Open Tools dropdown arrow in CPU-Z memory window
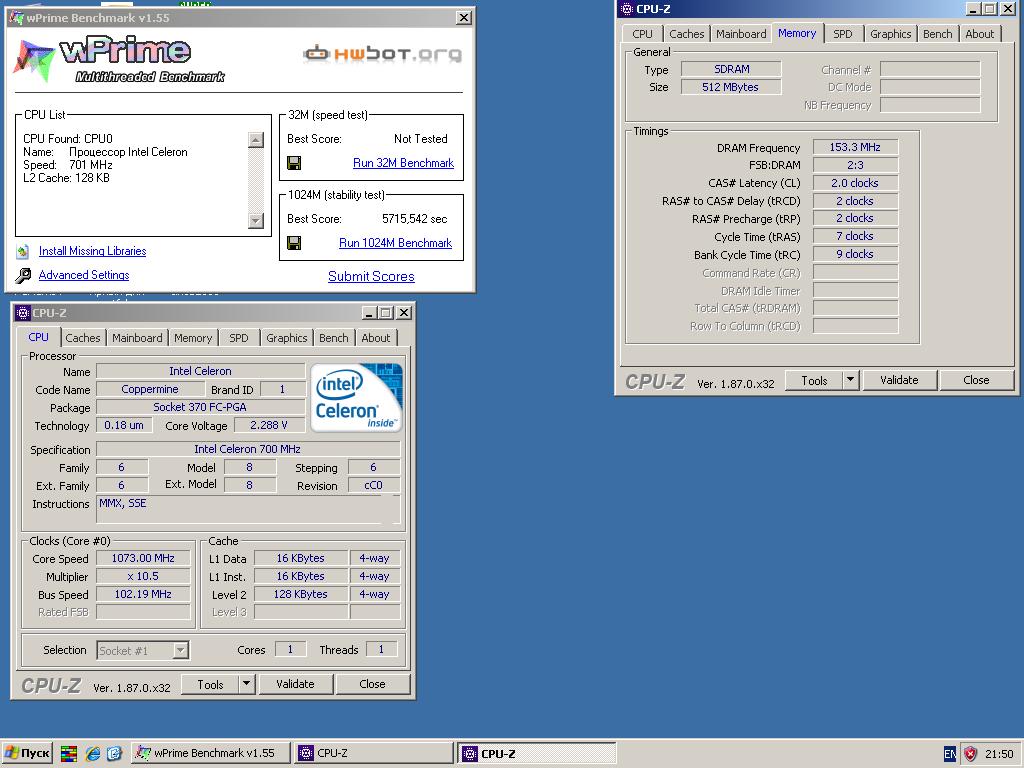Image resolution: width=1024 pixels, height=768 pixels. [x=850, y=380]
